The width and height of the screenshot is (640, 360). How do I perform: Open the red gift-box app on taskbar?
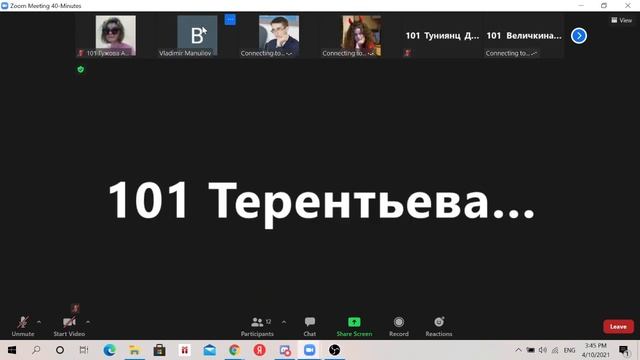184,350
